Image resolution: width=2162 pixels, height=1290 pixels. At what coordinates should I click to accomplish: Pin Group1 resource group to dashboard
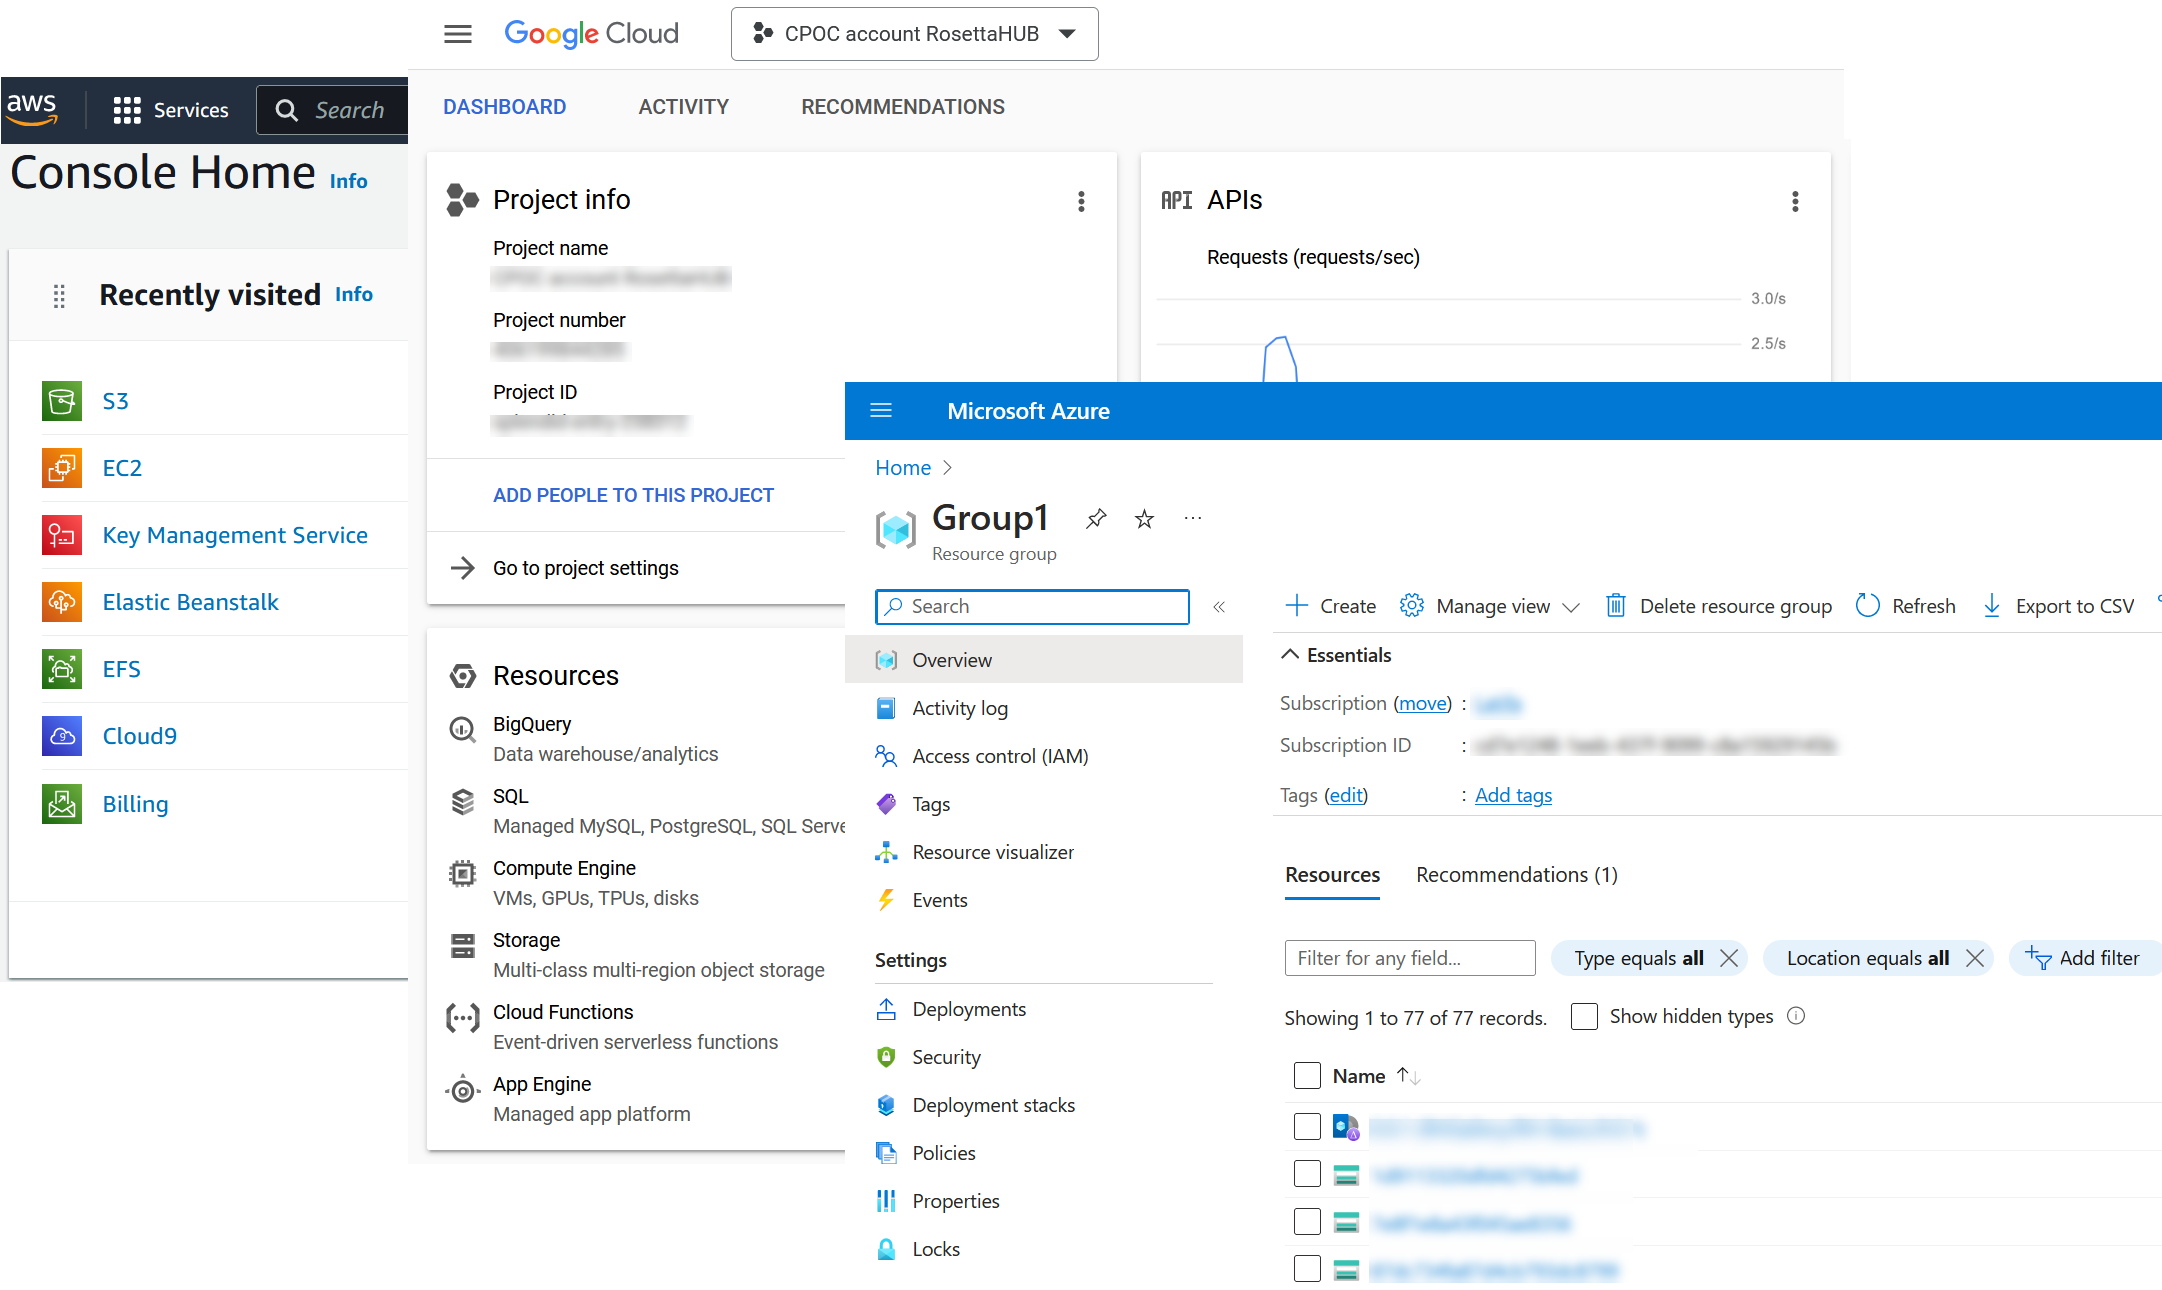point(1096,518)
